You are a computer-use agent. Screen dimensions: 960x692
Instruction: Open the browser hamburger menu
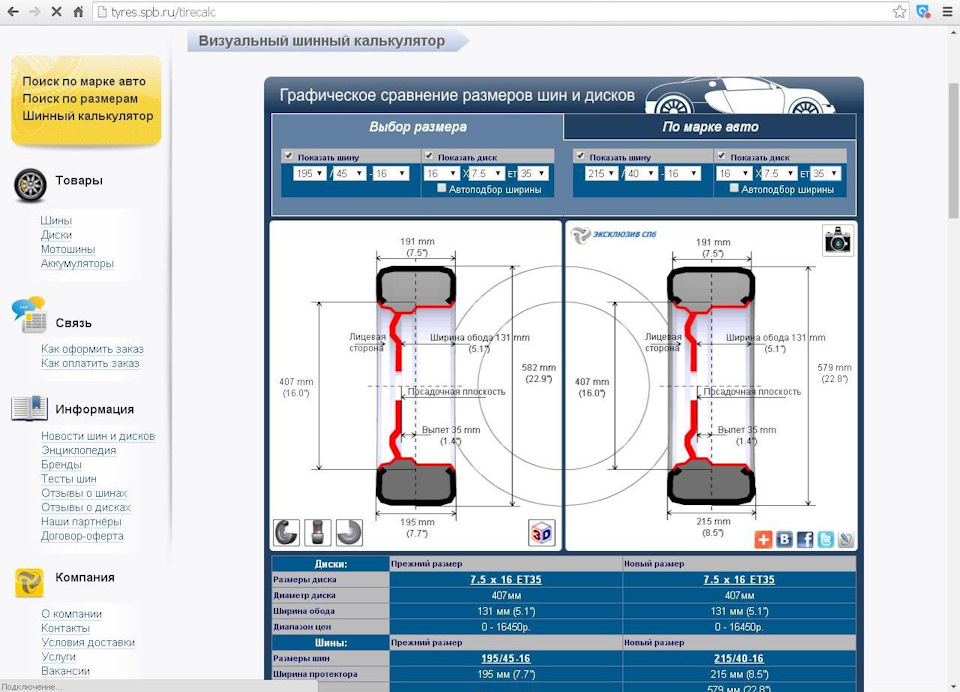pyautogui.click(x=947, y=12)
